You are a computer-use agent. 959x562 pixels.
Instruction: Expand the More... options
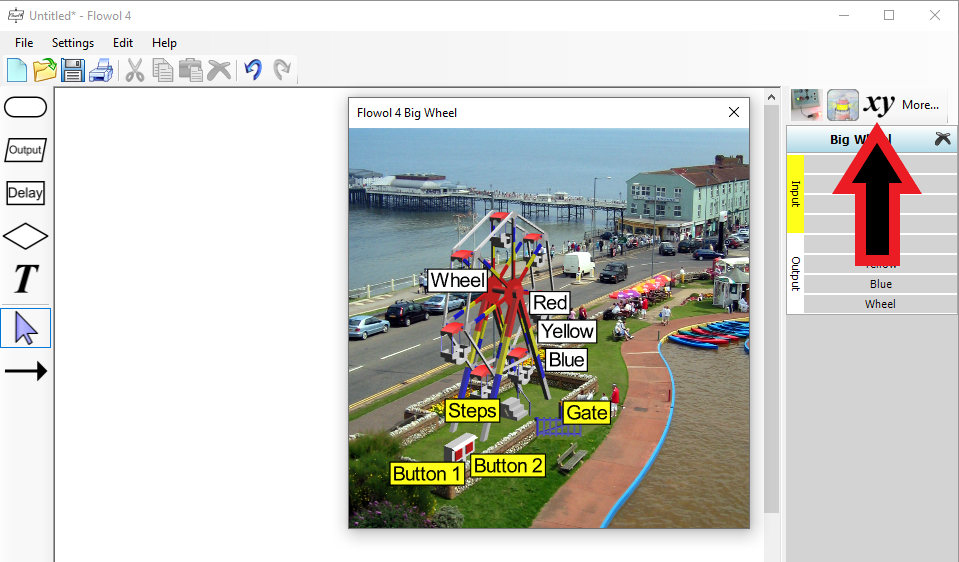click(920, 105)
